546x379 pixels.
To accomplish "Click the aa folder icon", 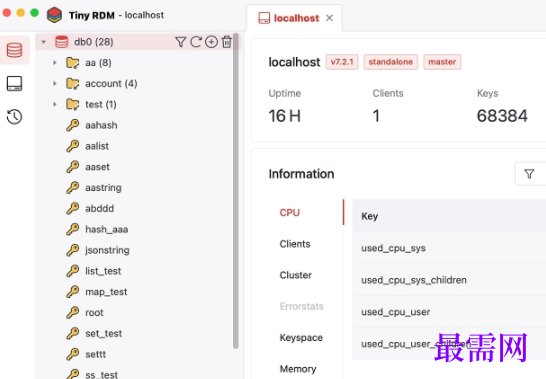I will [73, 63].
